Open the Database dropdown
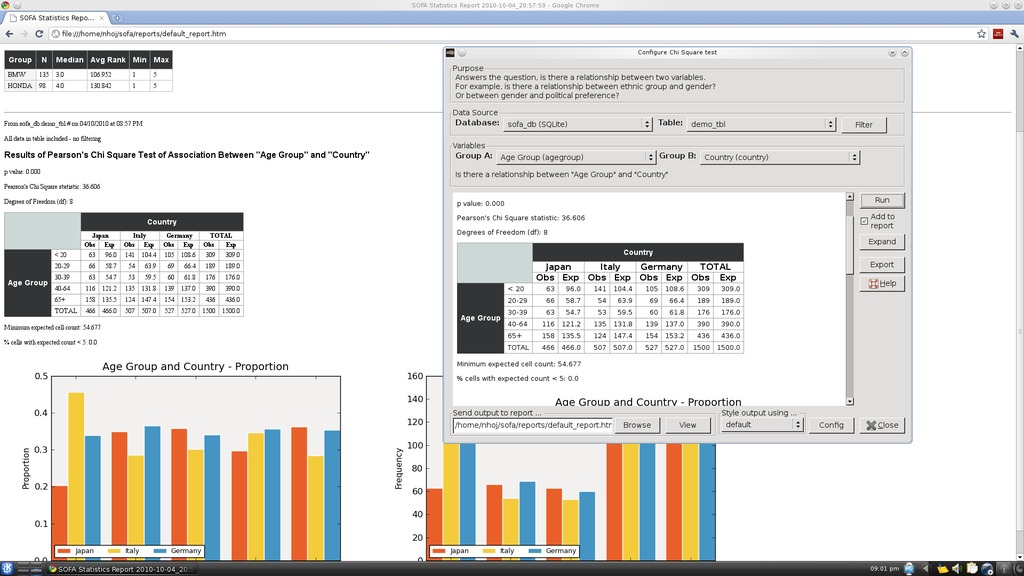1024x576 pixels. (577, 124)
